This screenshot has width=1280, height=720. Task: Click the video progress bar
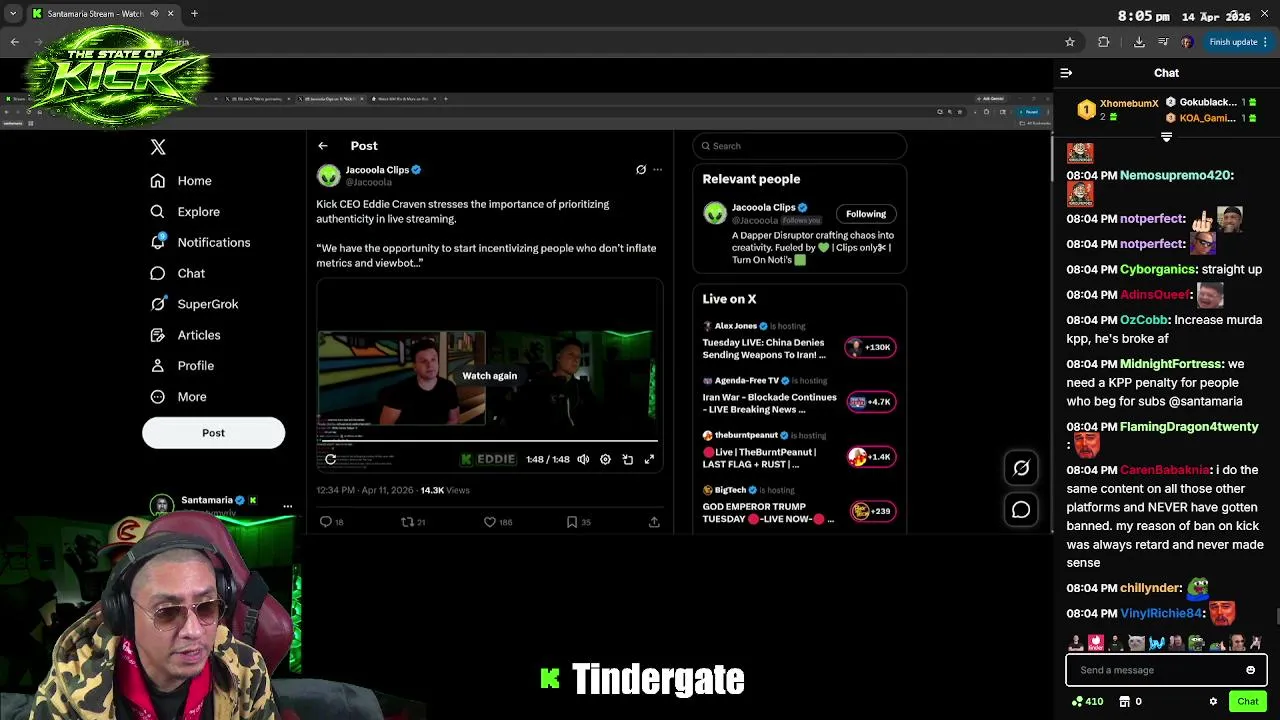pos(488,441)
